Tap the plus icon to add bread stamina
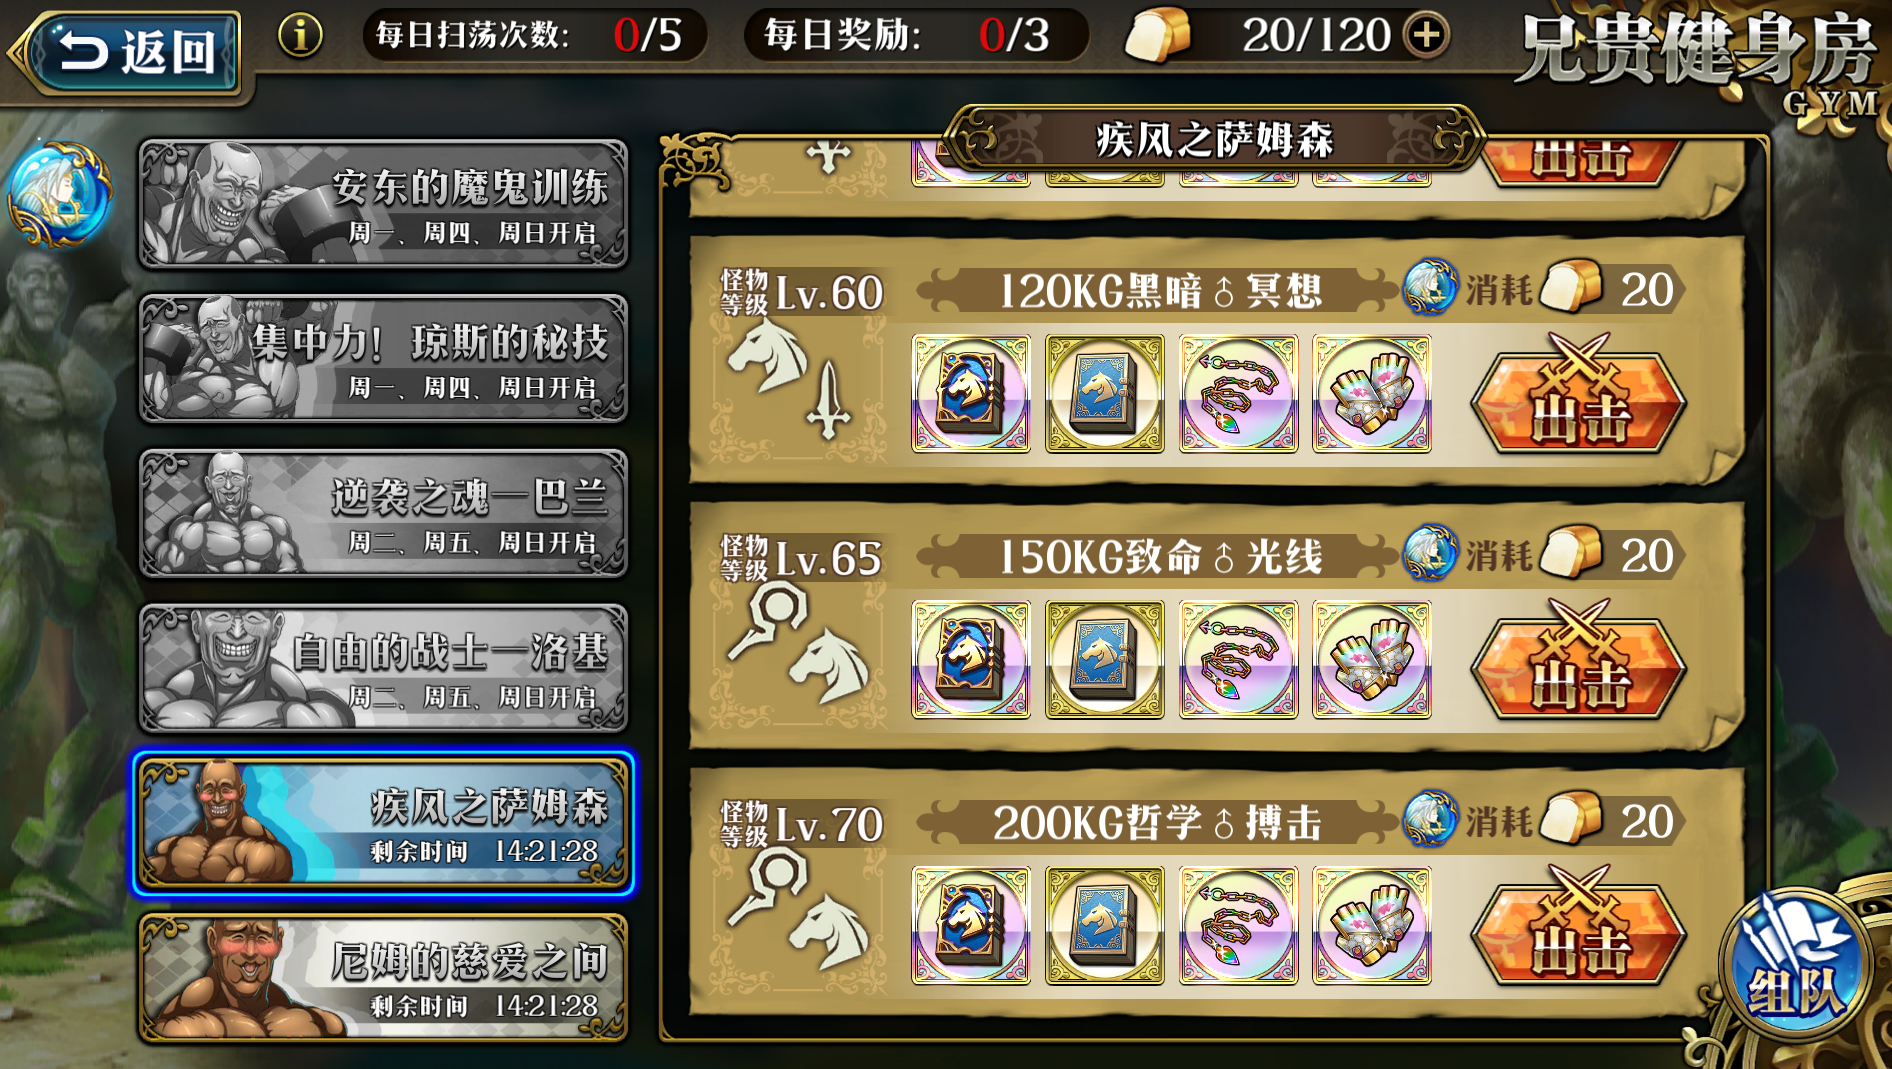Image resolution: width=1892 pixels, height=1069 pixels. pos(1426,36)
